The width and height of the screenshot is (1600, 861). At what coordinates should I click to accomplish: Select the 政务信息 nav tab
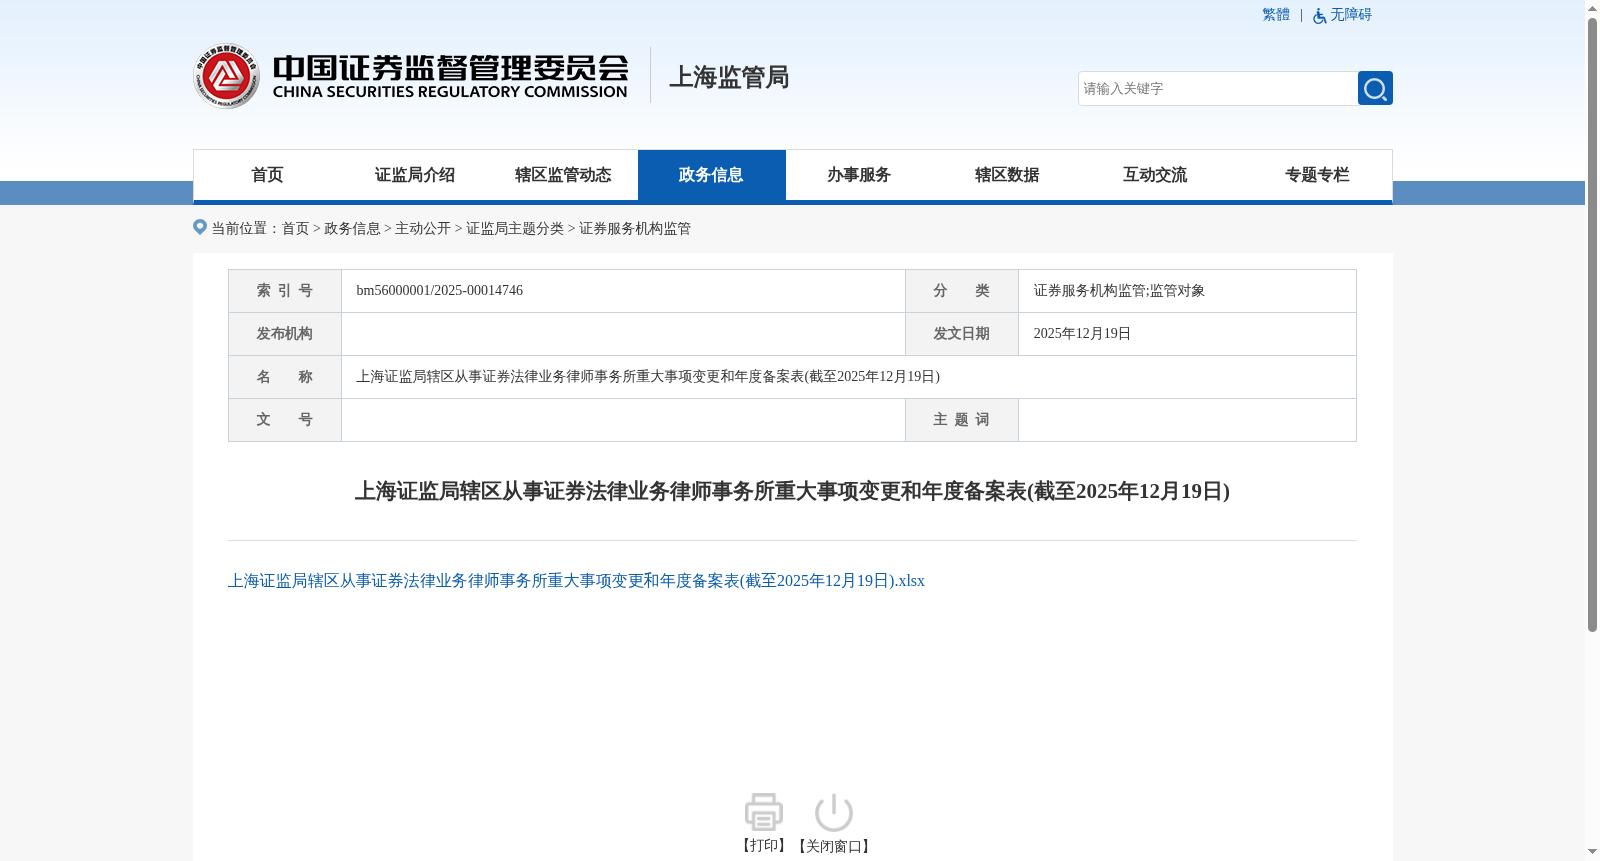pyautogui.click(x=711, y=175)
